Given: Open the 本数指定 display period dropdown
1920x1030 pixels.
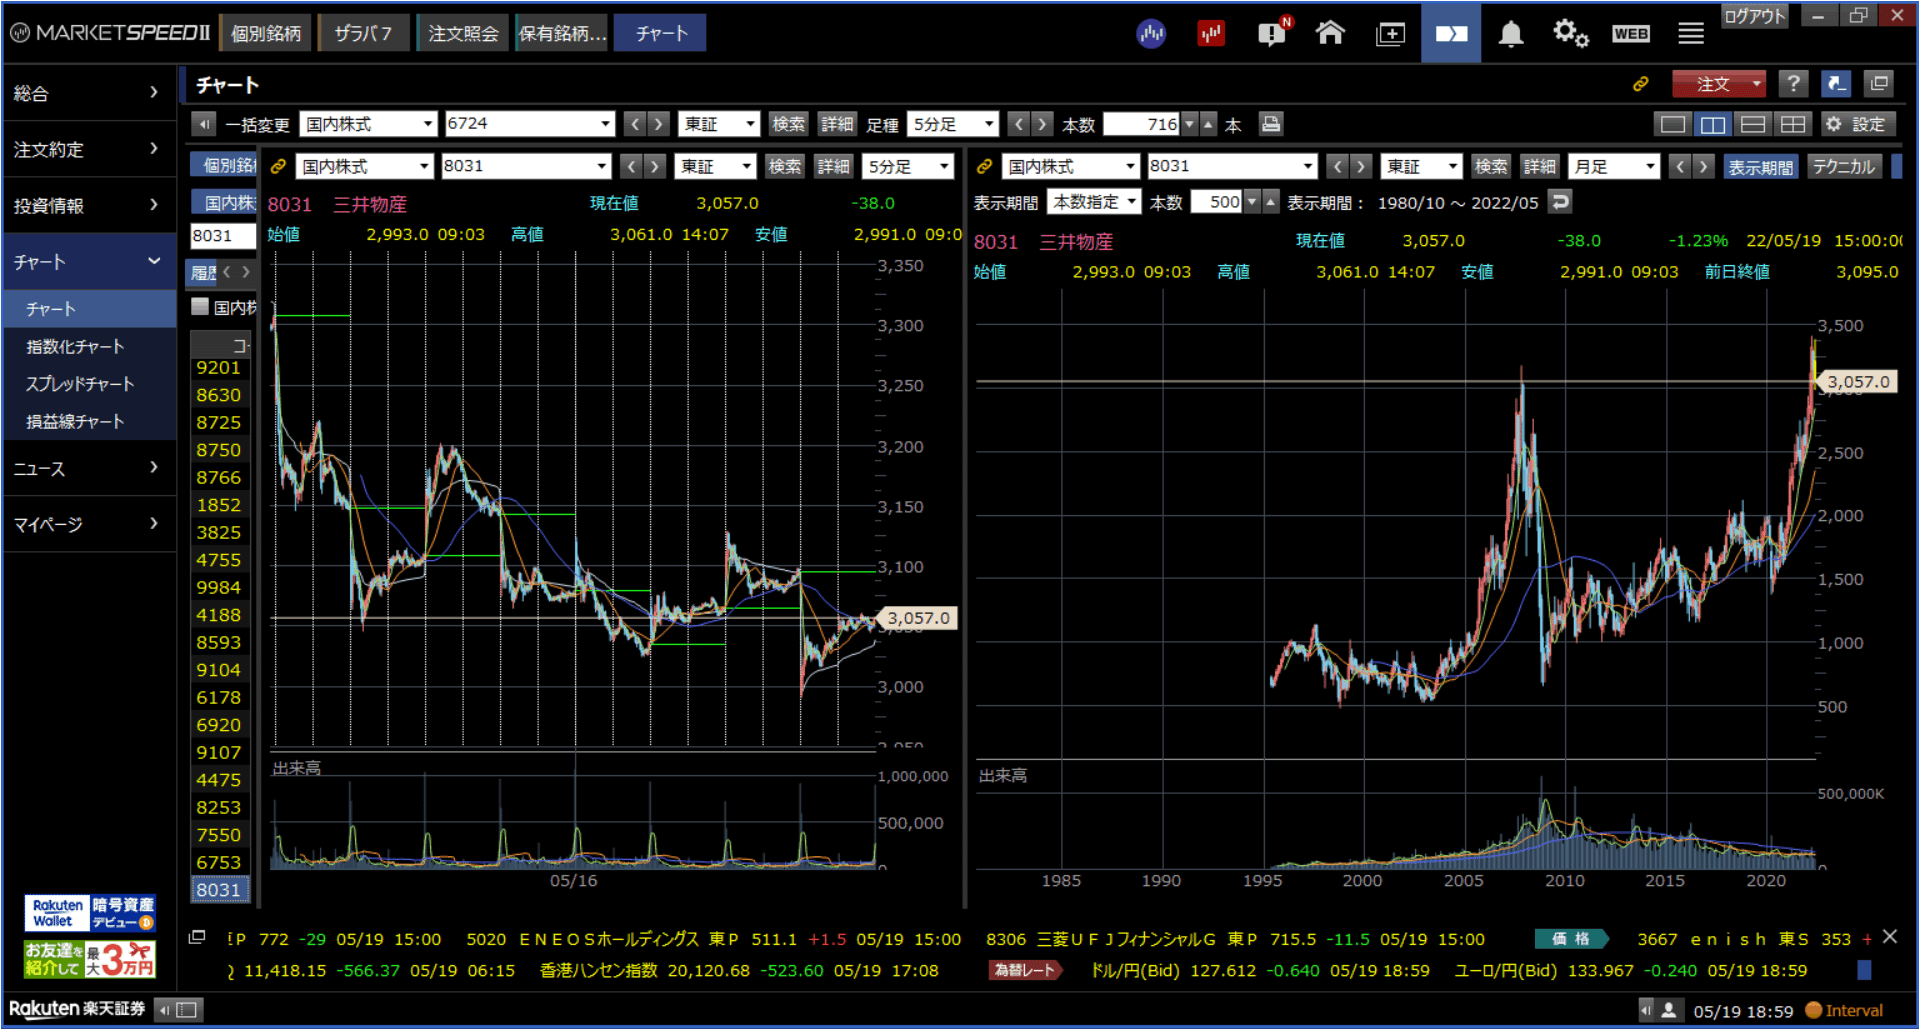Looking at the screenshot, I should [1093, 202].
